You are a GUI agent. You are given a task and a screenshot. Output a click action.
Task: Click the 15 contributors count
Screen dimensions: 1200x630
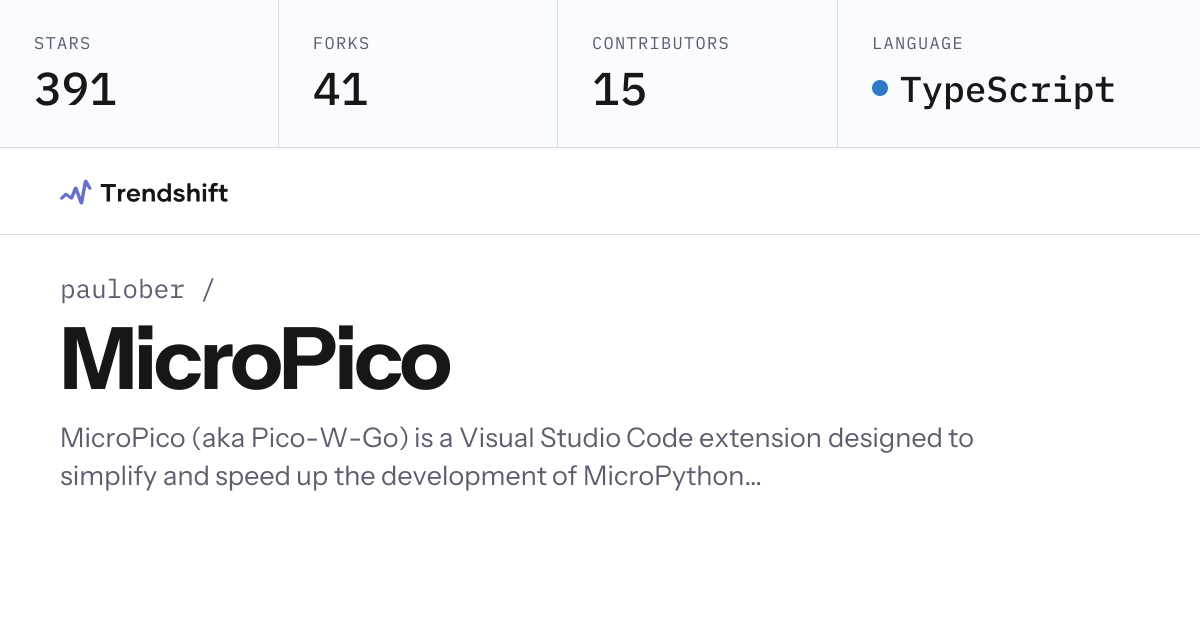[x=619, y=90]
